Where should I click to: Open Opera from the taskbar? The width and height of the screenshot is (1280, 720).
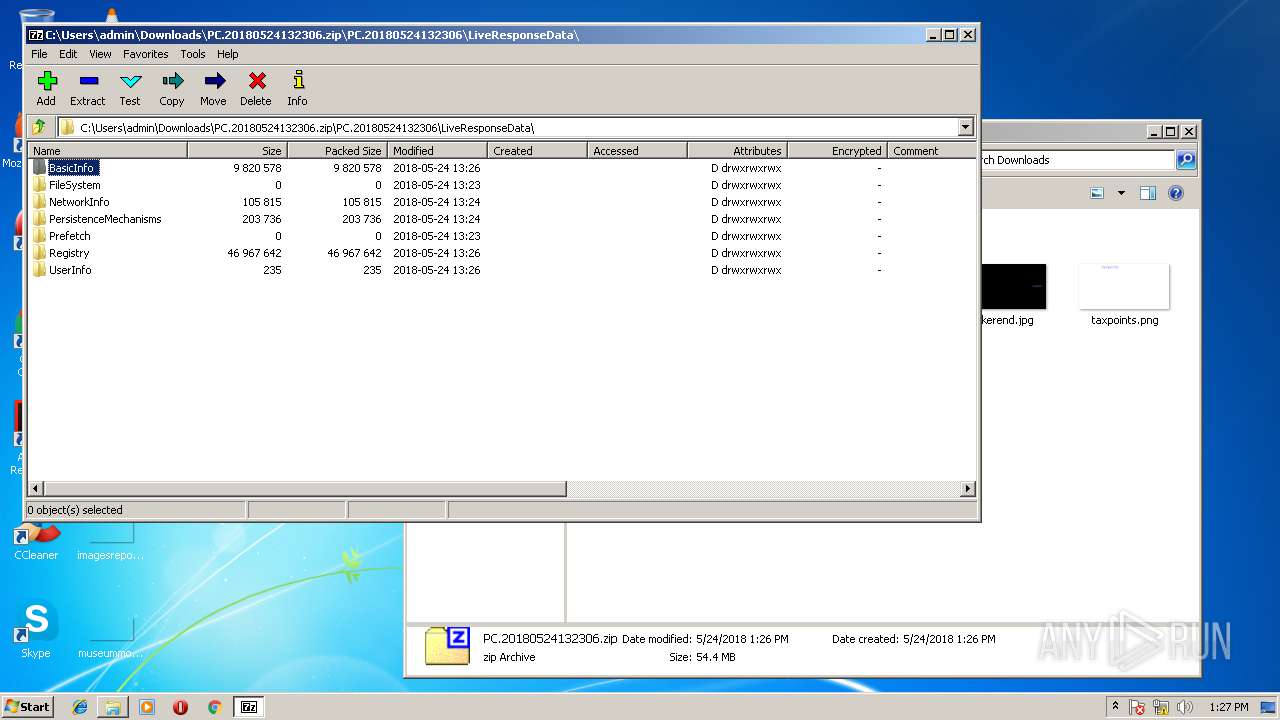pos(180,707)
